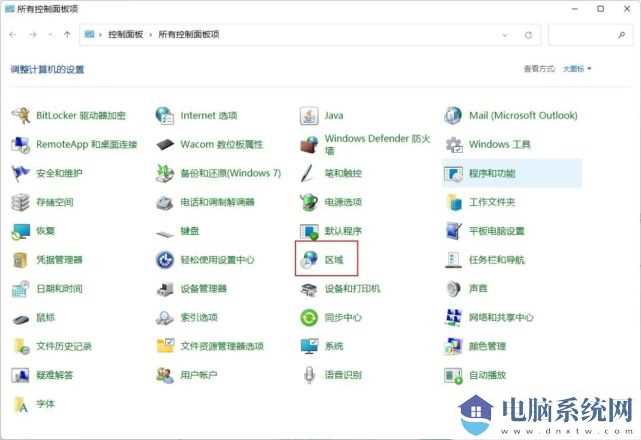Image resolution: width=641 pixels, height=440 pixels.
Task: Open the 工作文件夹 icon
Action: (x=454, y=202)
